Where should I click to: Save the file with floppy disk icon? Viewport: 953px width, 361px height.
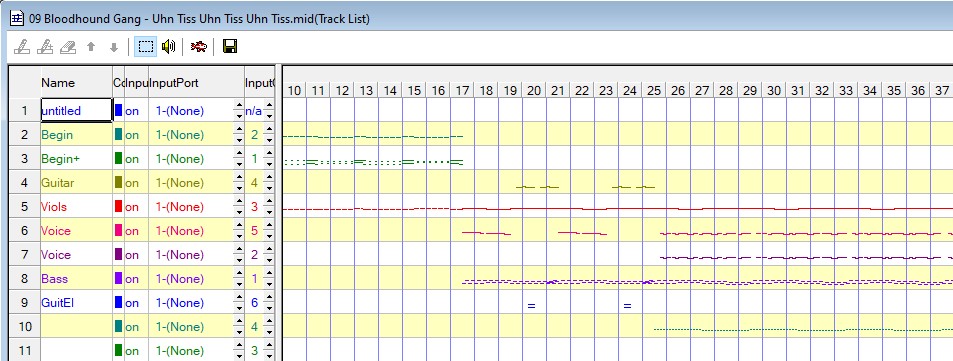230,47
